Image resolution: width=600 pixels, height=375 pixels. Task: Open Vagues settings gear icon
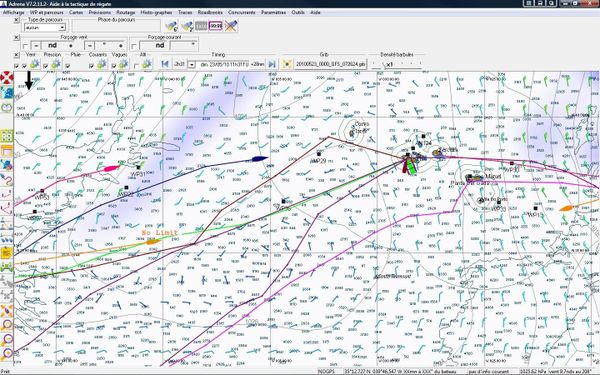tap(123, 64)
